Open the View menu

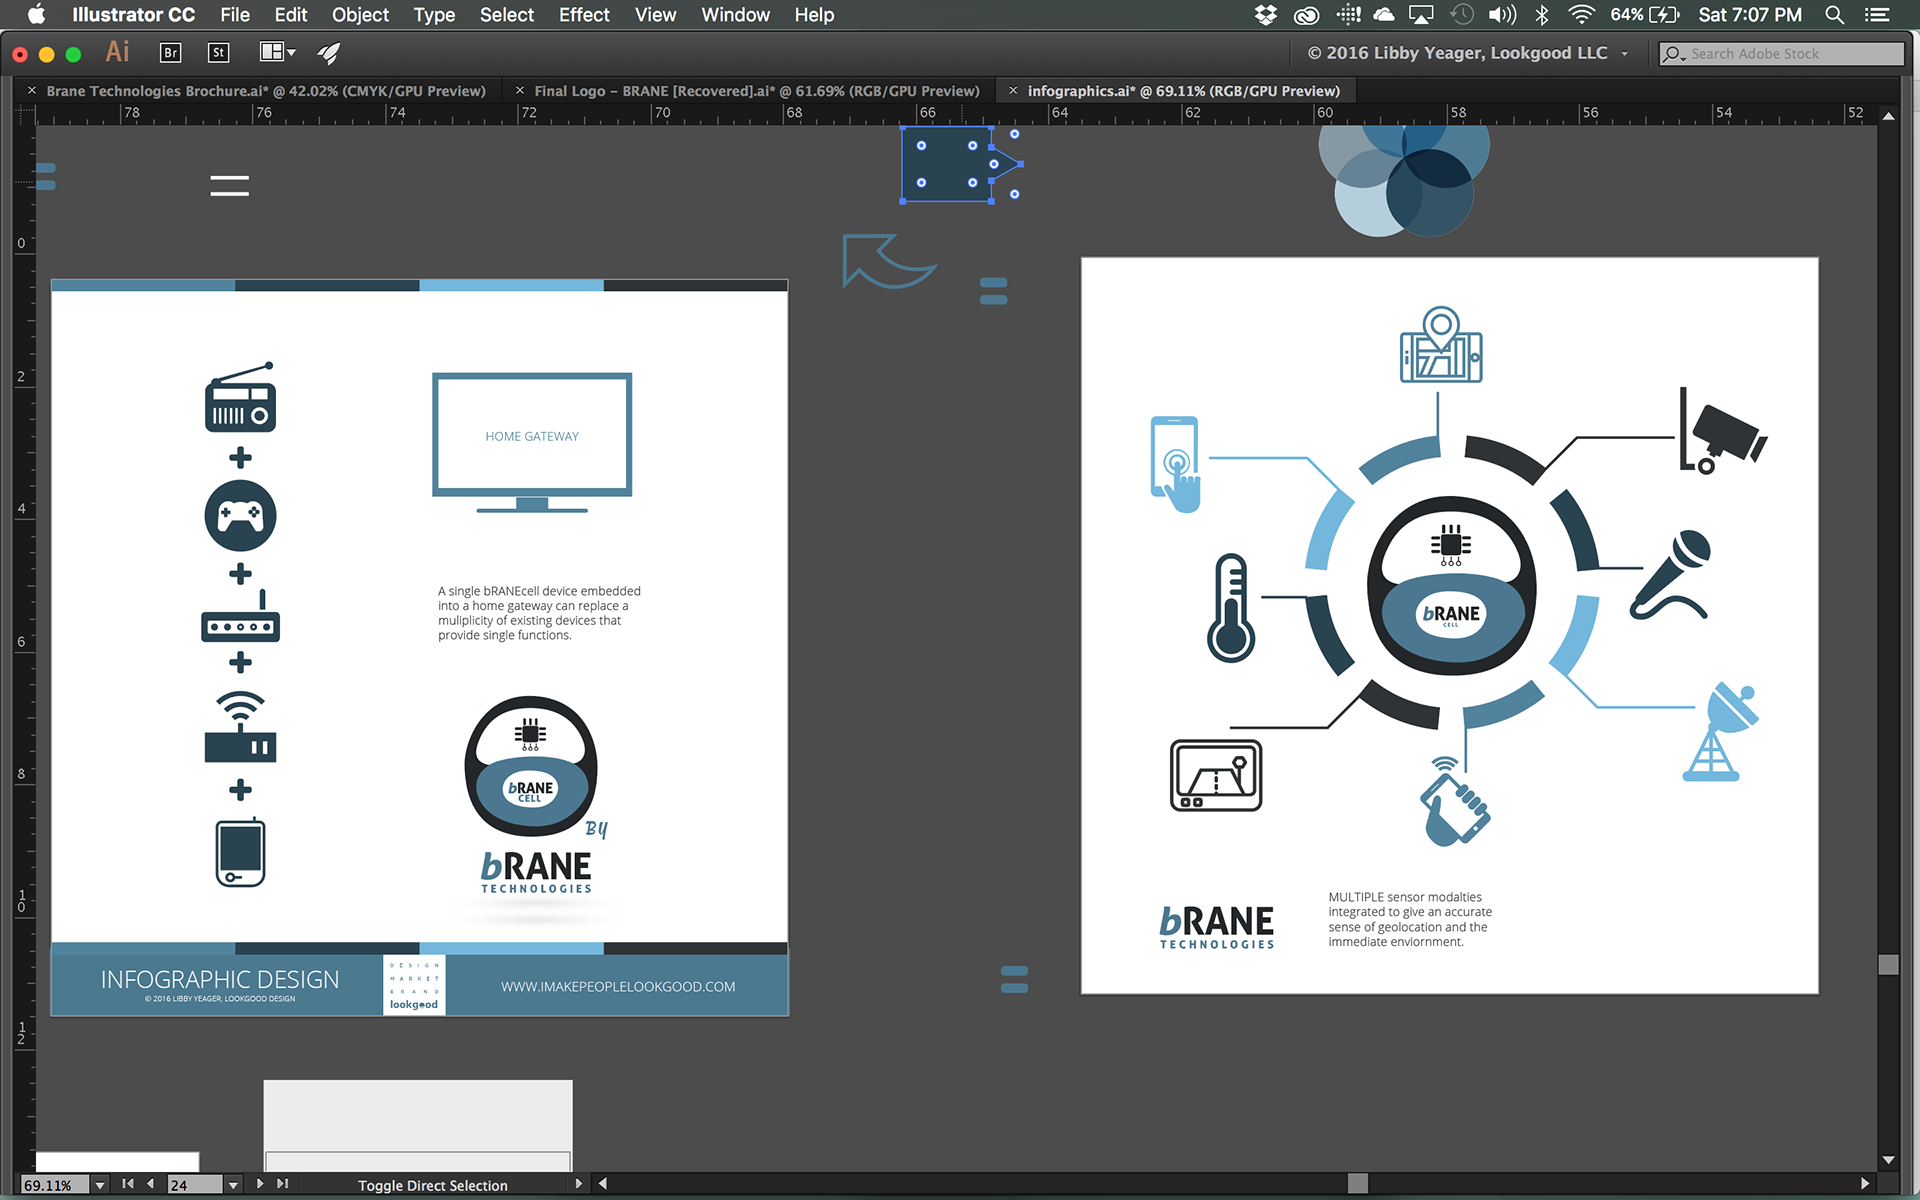tap(655, 15)
